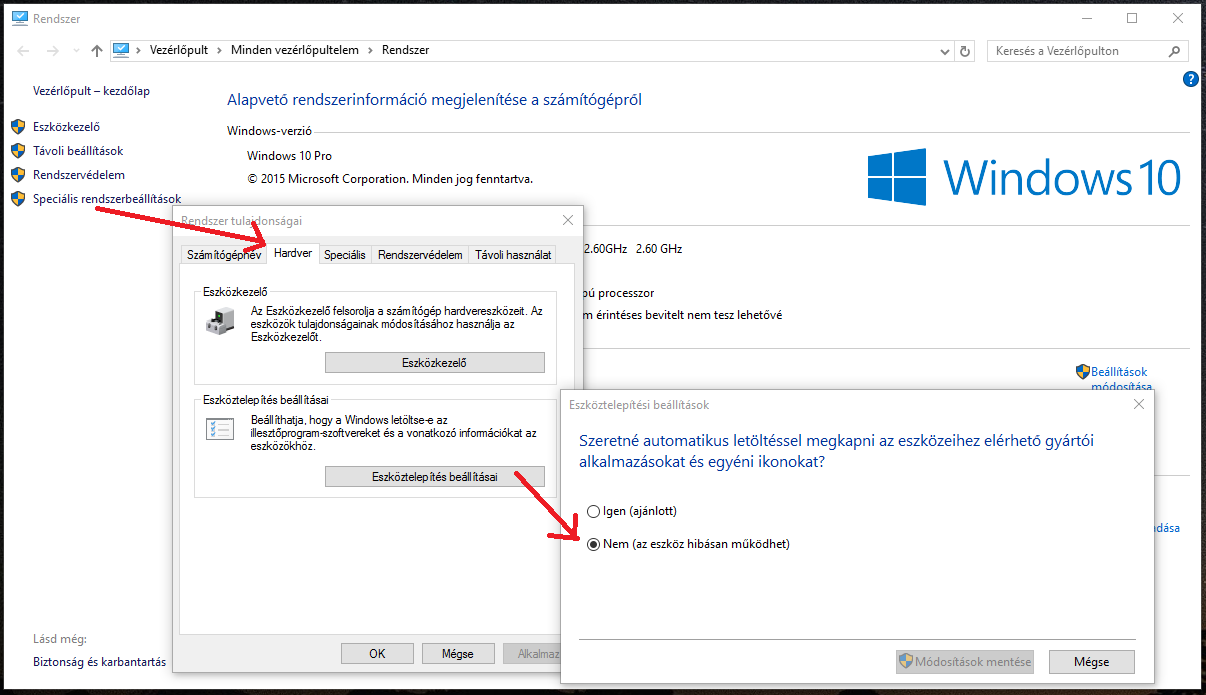Go back with the left arrow

coord(23,51)
